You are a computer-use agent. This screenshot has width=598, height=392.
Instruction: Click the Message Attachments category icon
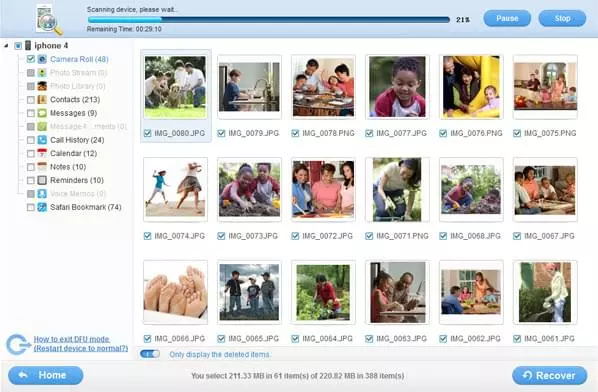42,126
